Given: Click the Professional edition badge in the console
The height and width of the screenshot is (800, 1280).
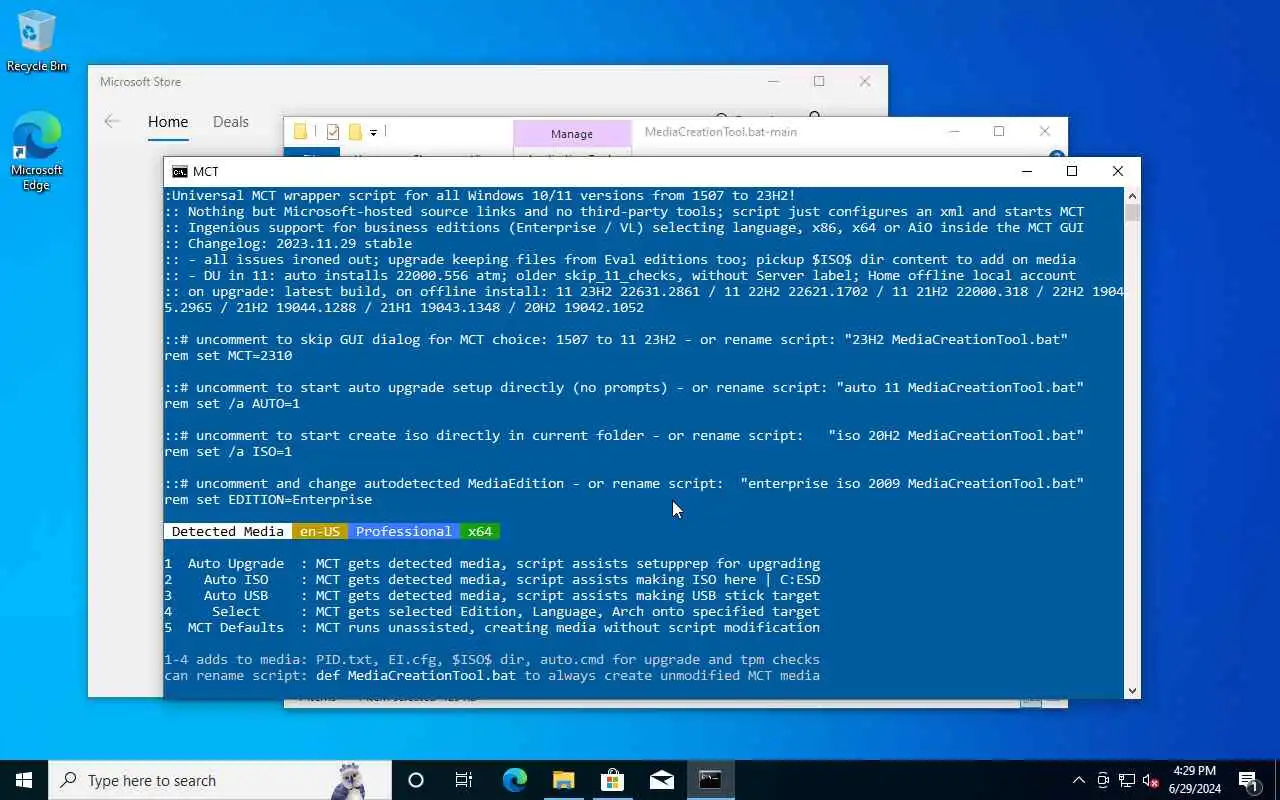Looking at the screenshot, I should [404, 532].
